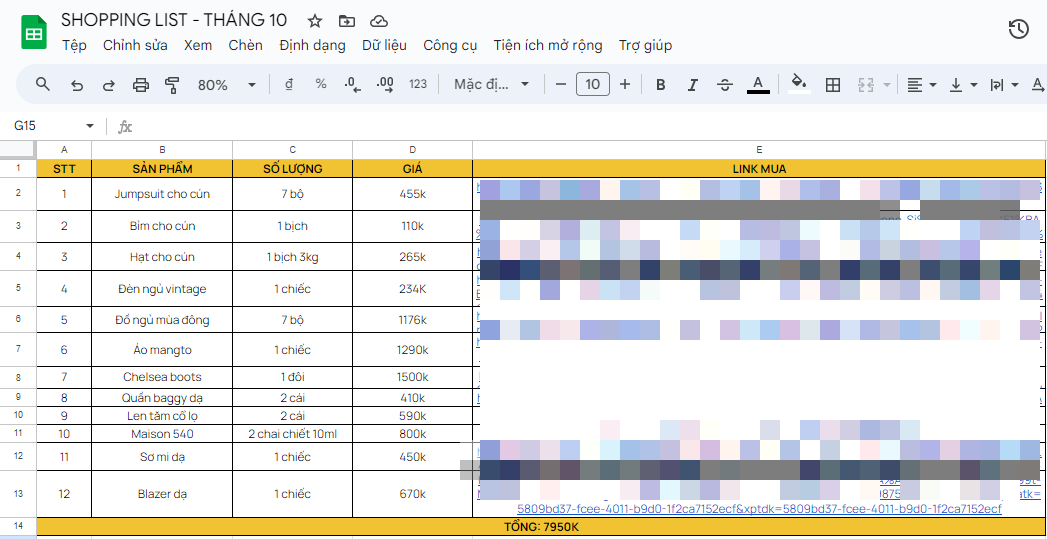The width and height of the screenshot is (1047, 539).
Task: Click the search menus magnifier icon
Action: tap(43, 84)
